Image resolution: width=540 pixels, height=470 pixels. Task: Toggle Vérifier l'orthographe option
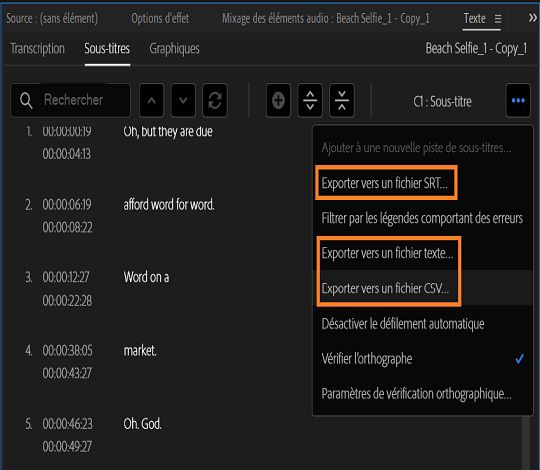click(x=423, y=359)
